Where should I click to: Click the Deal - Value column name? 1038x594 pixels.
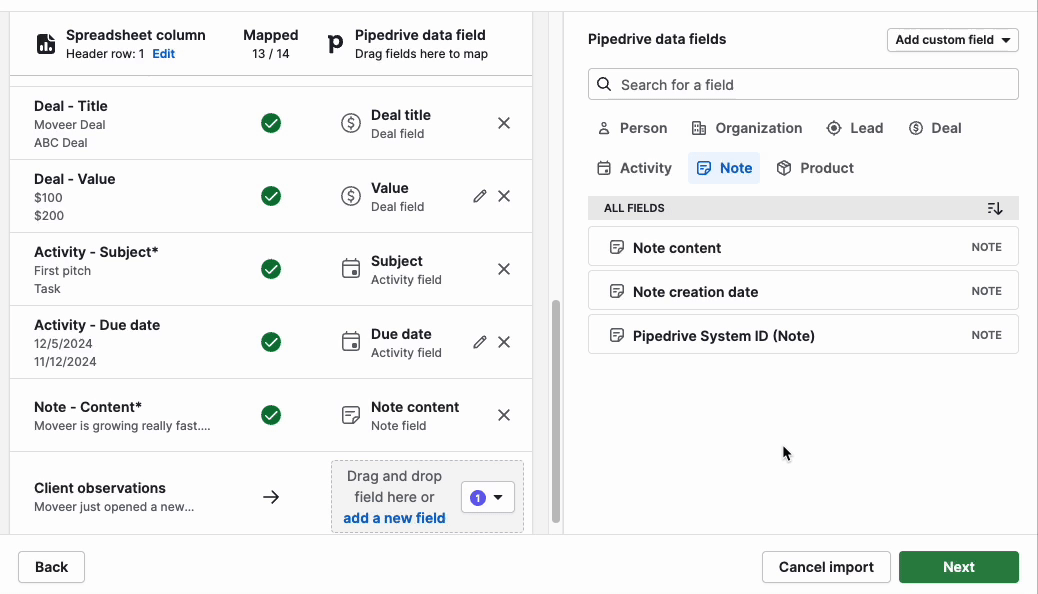(x=75, y=179)
